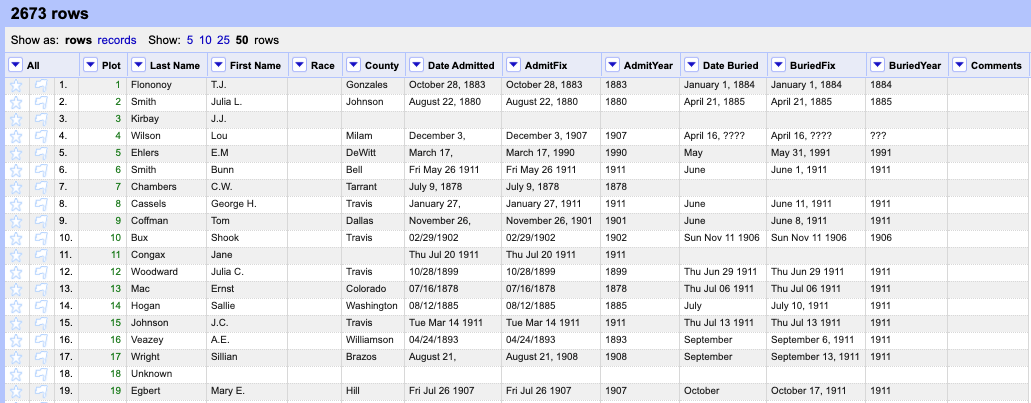Screen dimensions: 1031x403
Task: Open the Comments column dropdown
Action: coord(959,65)
